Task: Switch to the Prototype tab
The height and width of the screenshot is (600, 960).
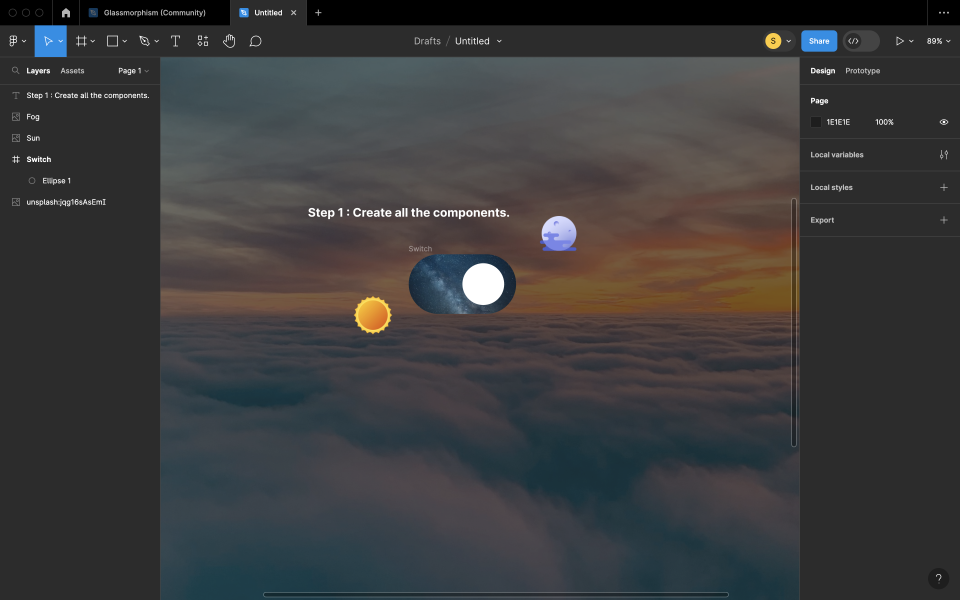Action: (862, 71)
